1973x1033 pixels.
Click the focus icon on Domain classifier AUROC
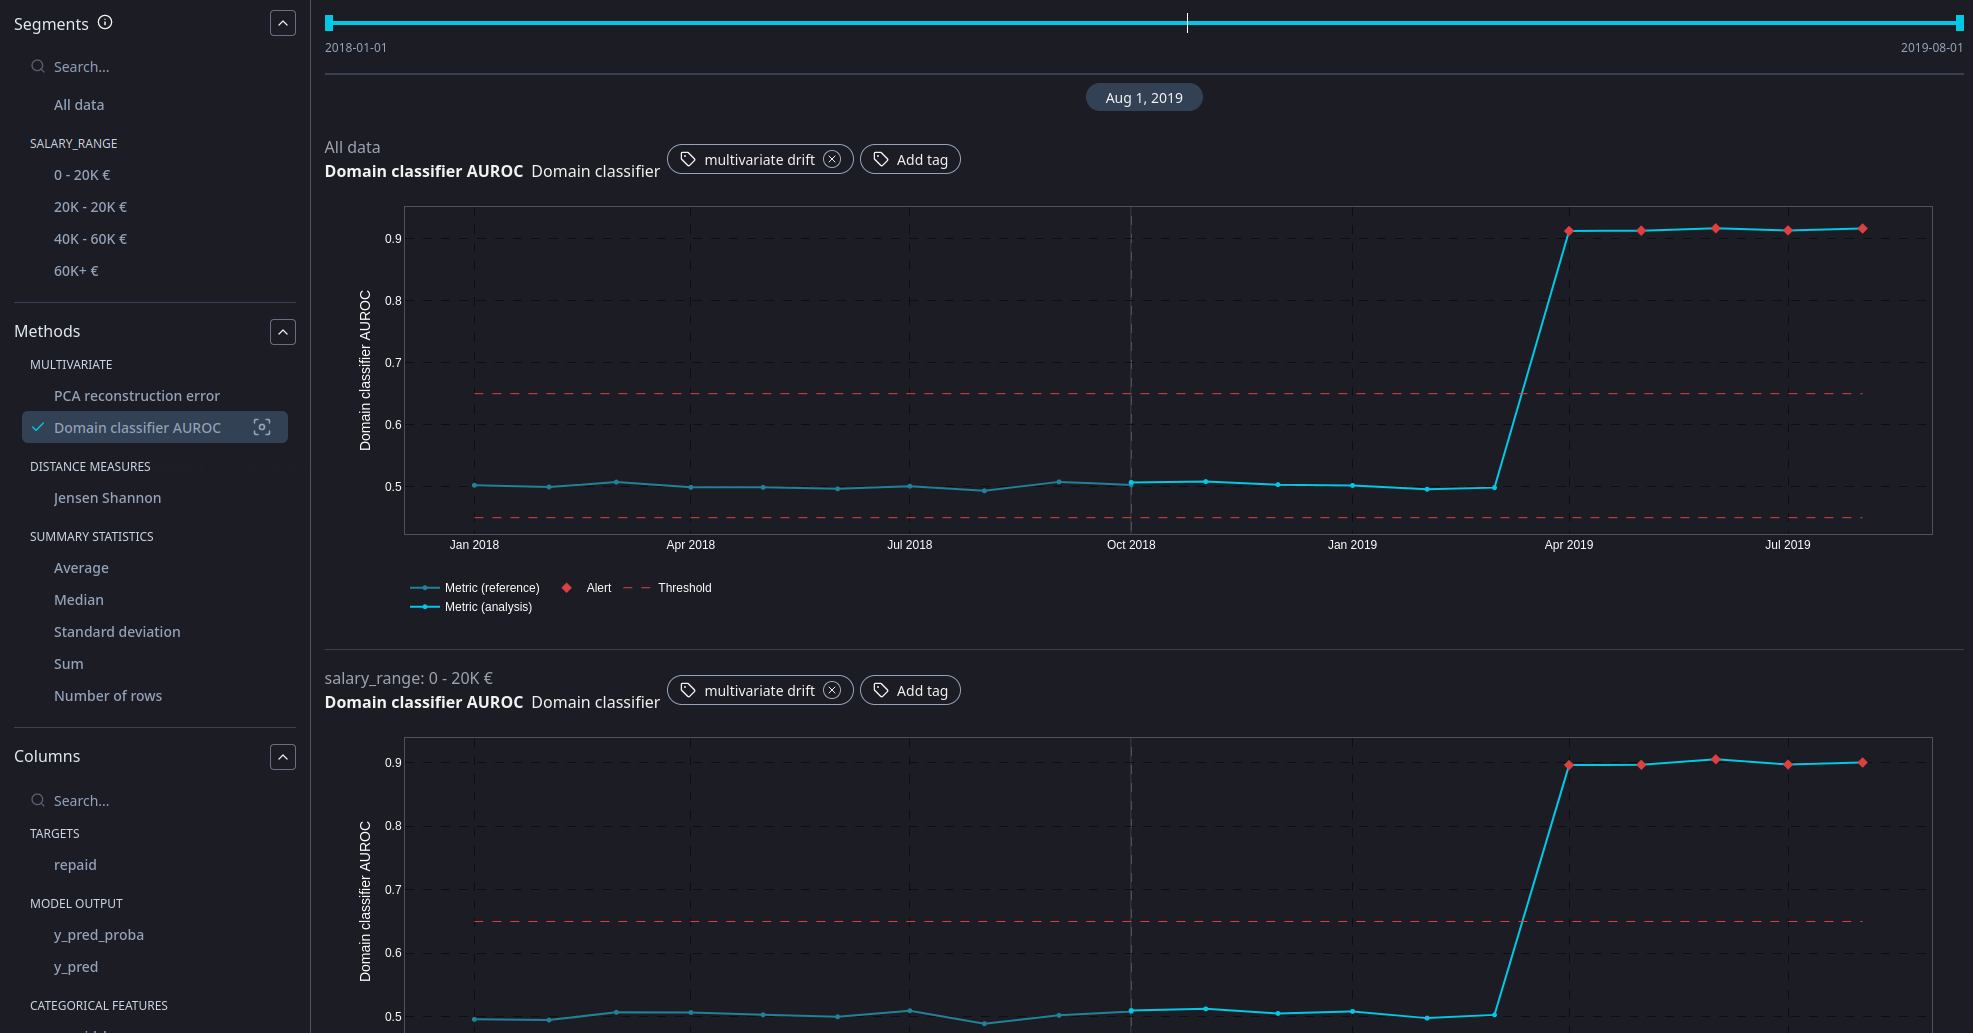[x=262, y=427]
